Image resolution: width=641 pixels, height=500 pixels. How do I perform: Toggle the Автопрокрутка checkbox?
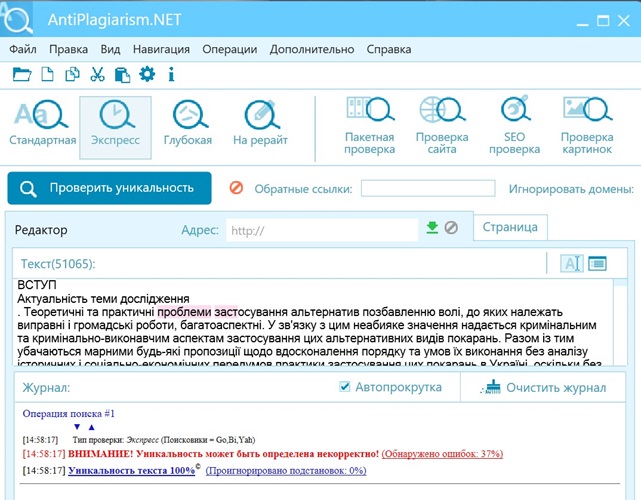[x=345, y=386]
